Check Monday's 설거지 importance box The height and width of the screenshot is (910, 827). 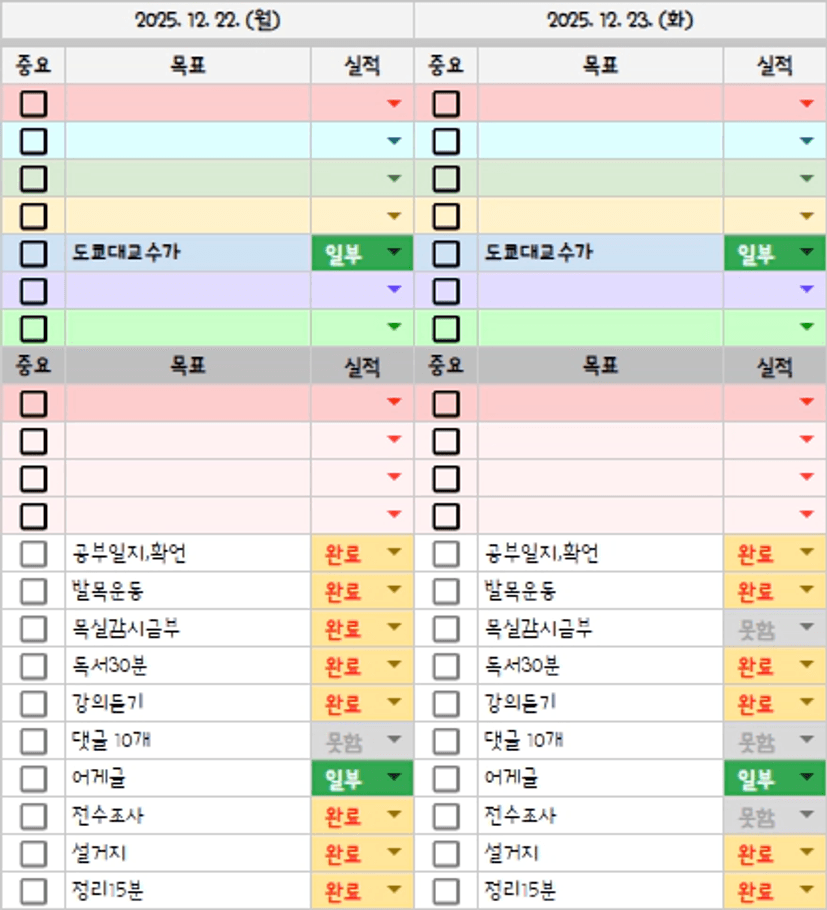click(33, 854)
